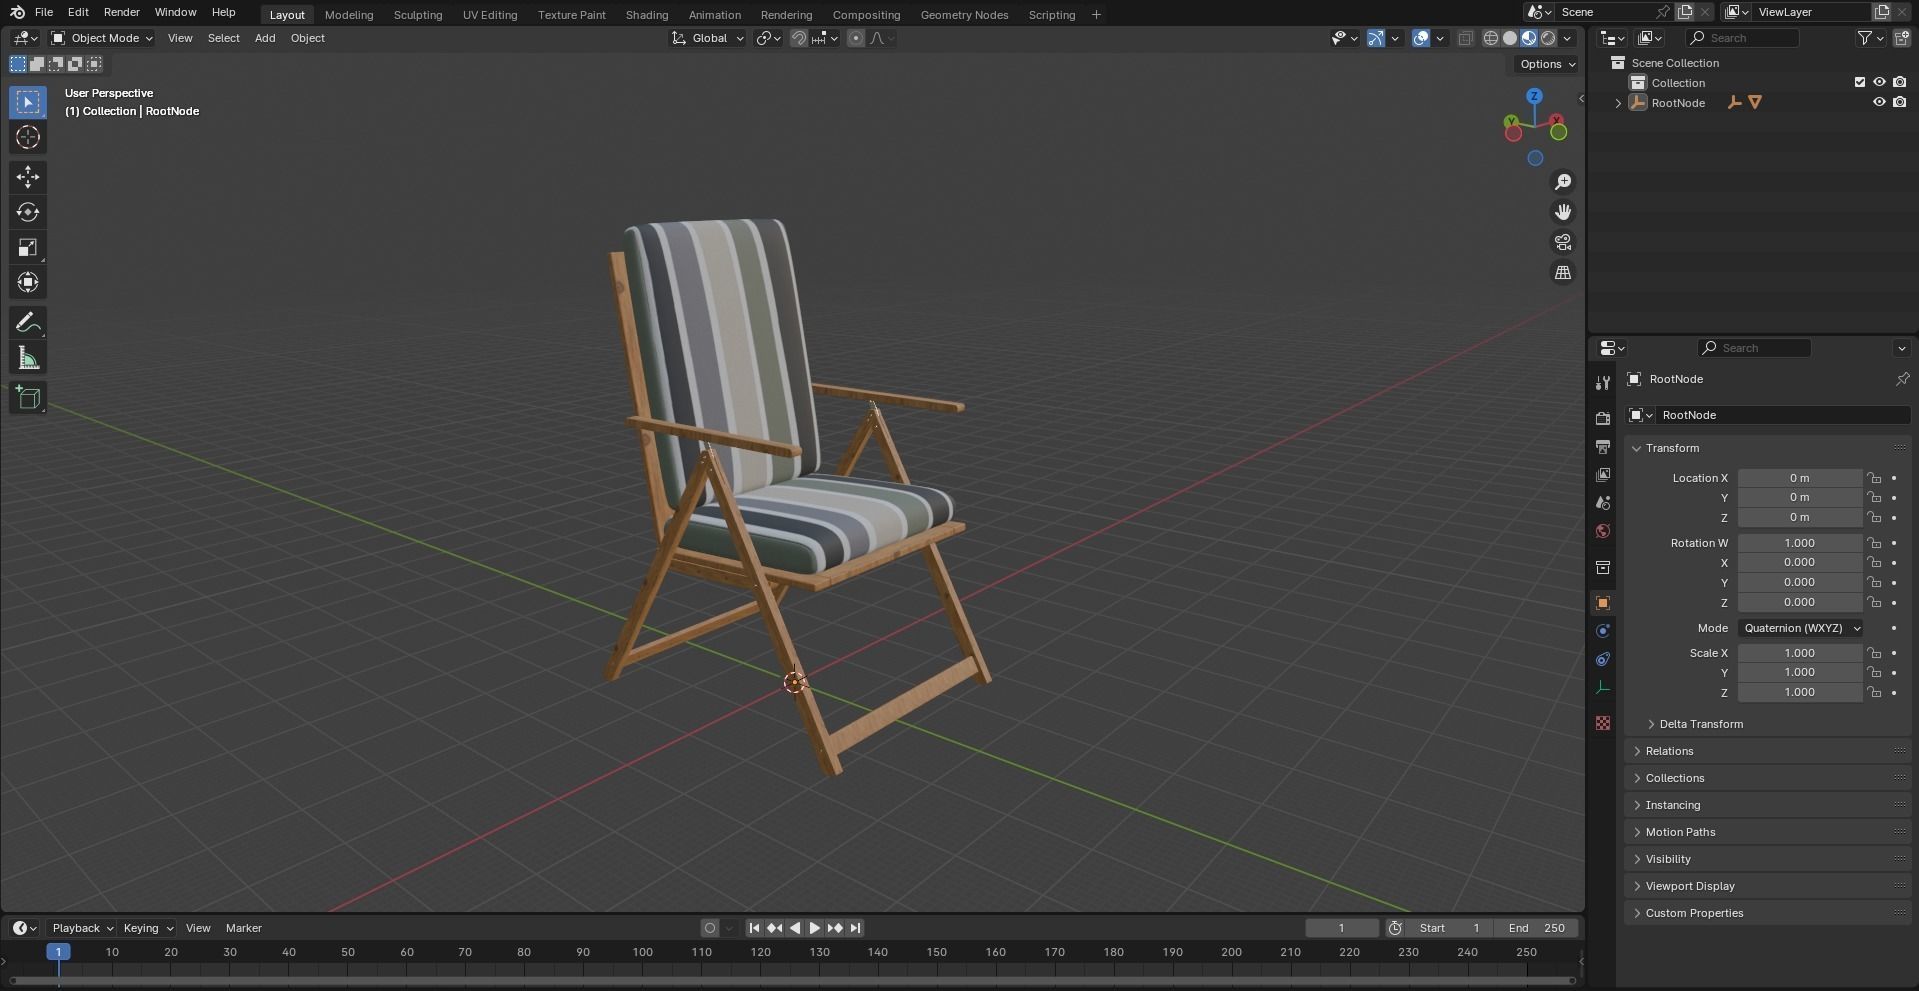The height and width of the screenshot is (991, 1919).
Task: Select the Move tool
Action: click(x=28, y=177)
